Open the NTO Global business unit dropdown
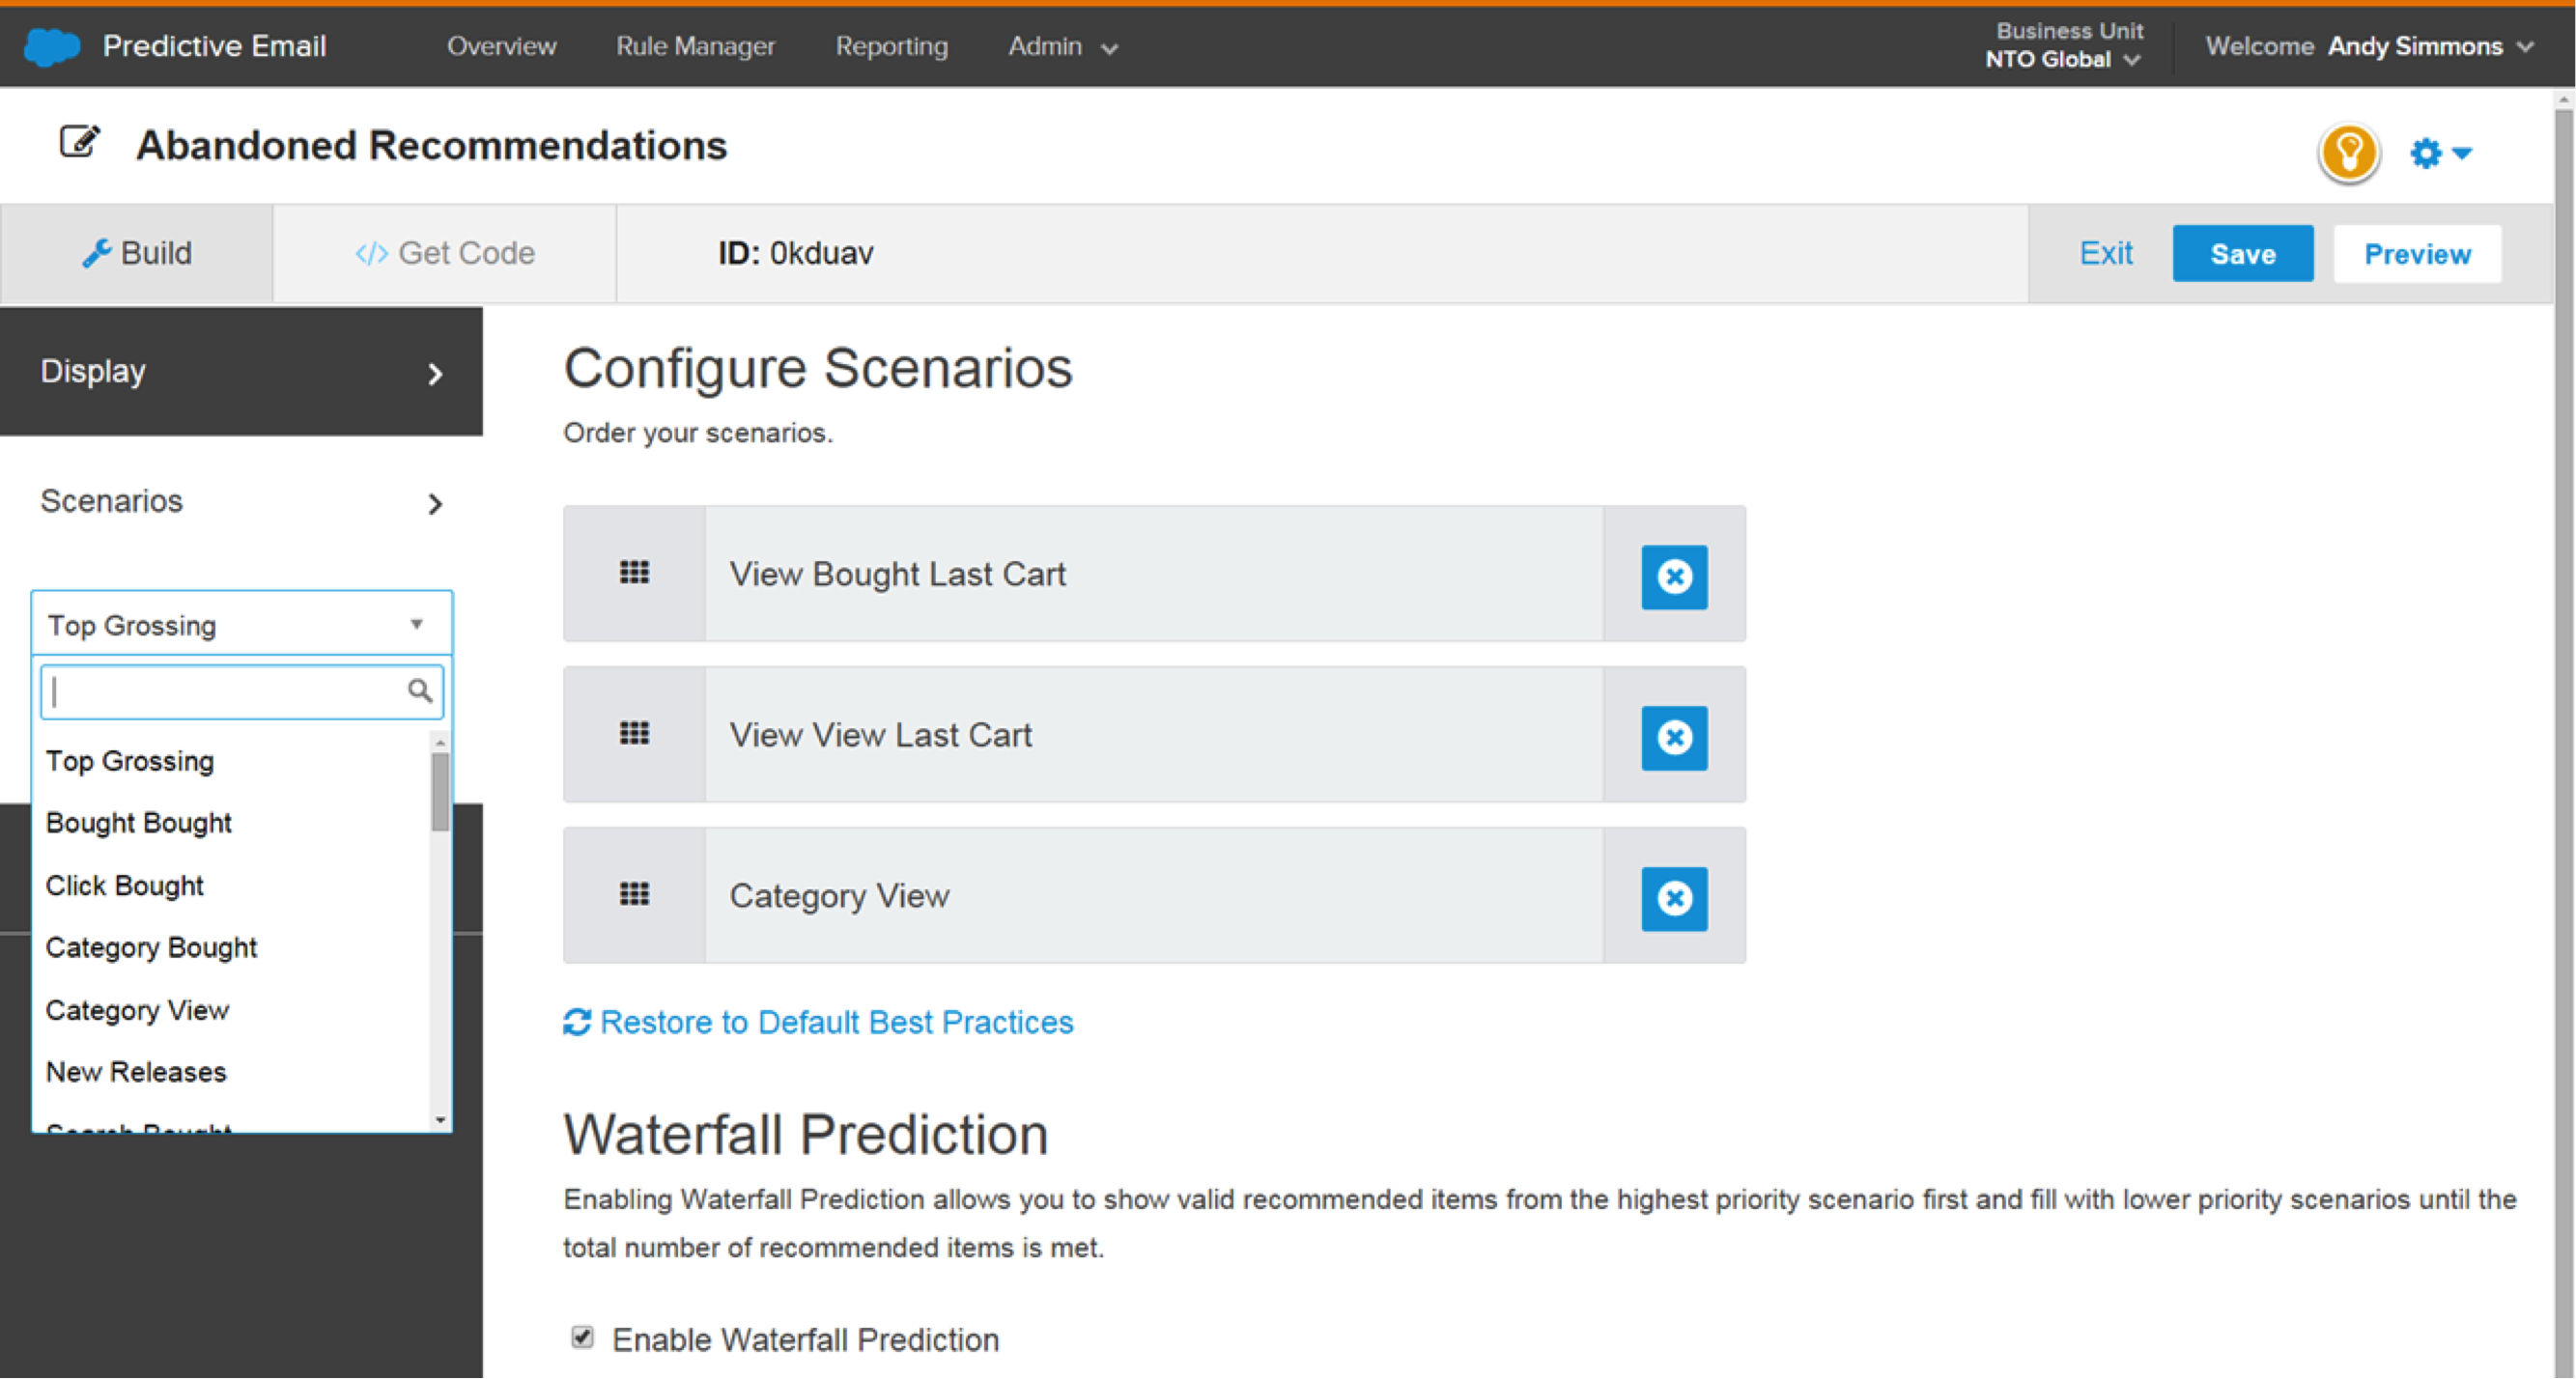The width and height of the screenshot is (2576, 1379). click(x=2062, y=59)
